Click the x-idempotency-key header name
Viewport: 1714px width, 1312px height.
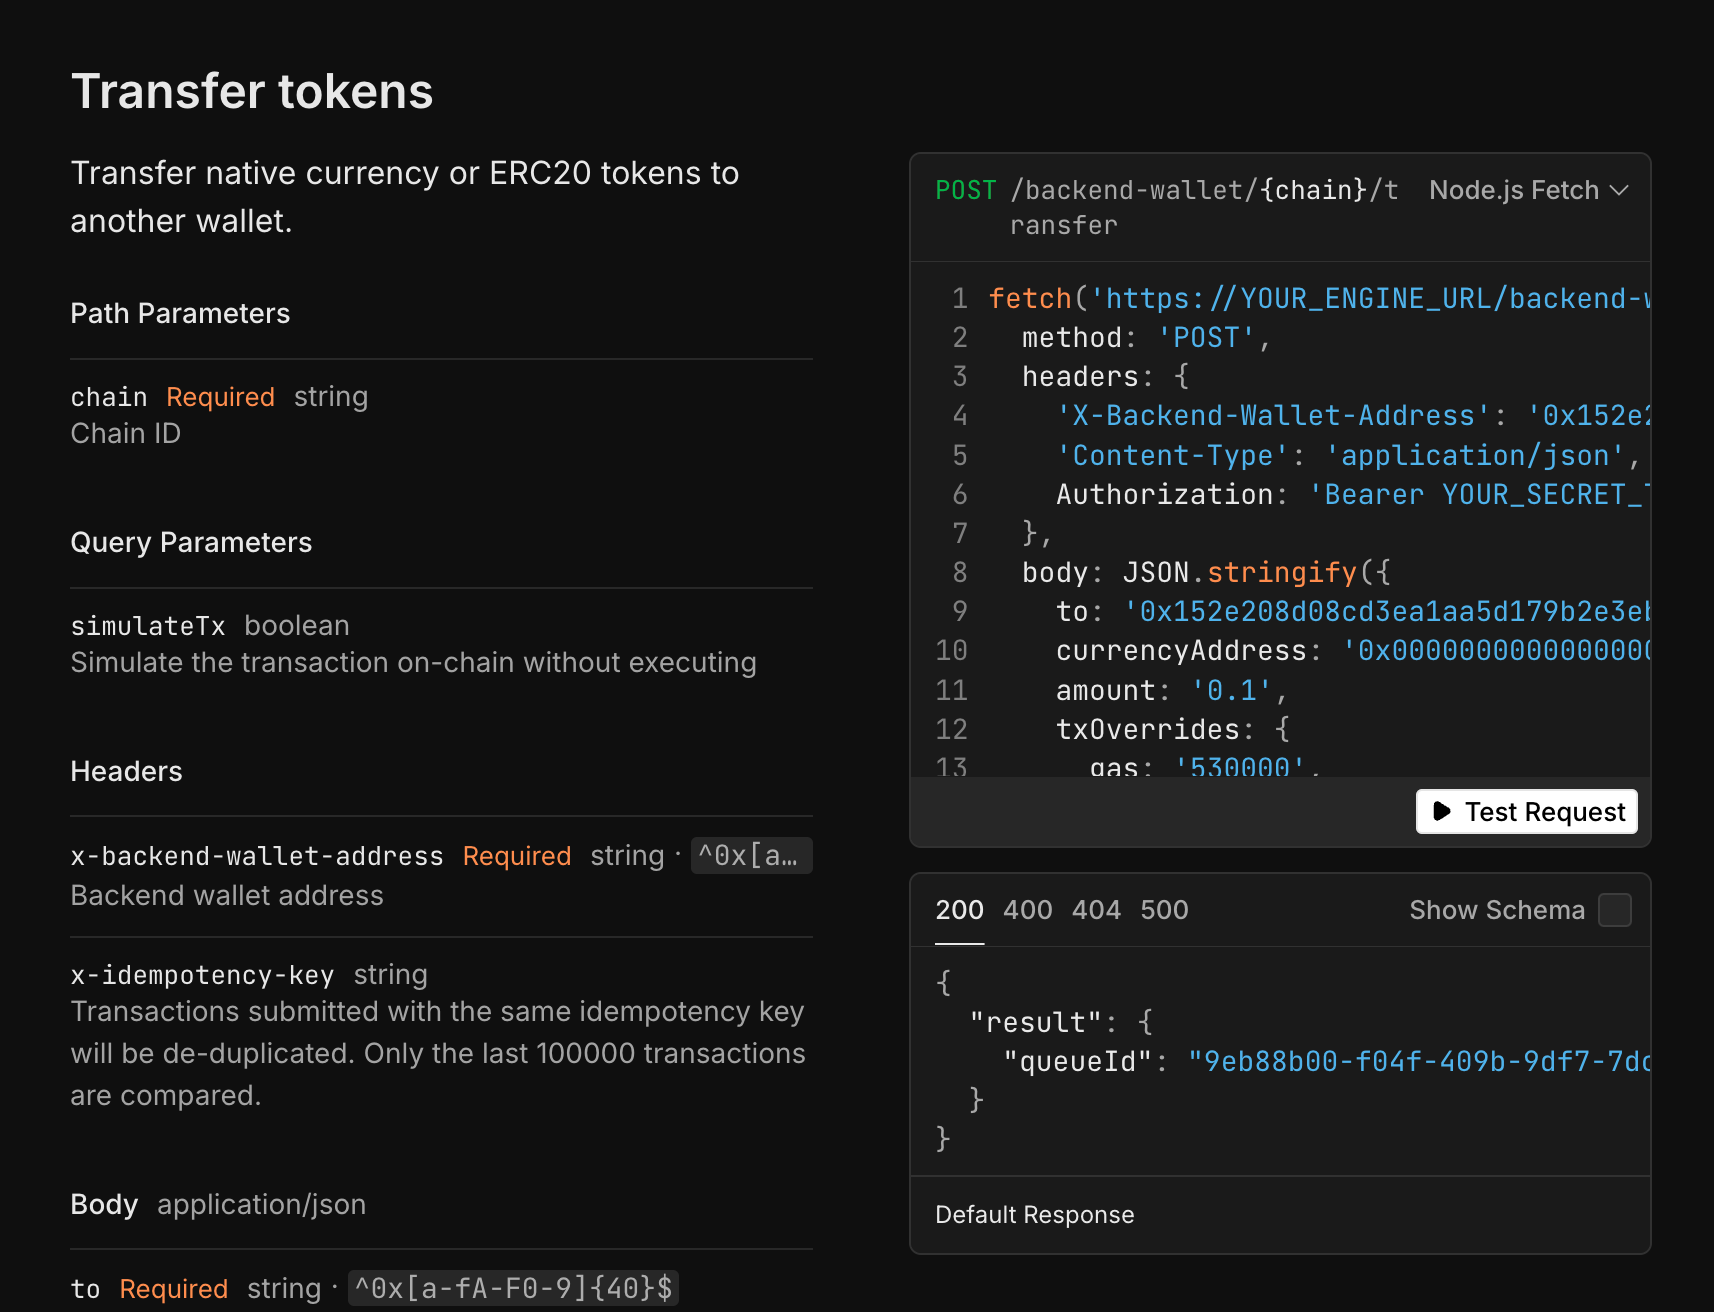202,975
